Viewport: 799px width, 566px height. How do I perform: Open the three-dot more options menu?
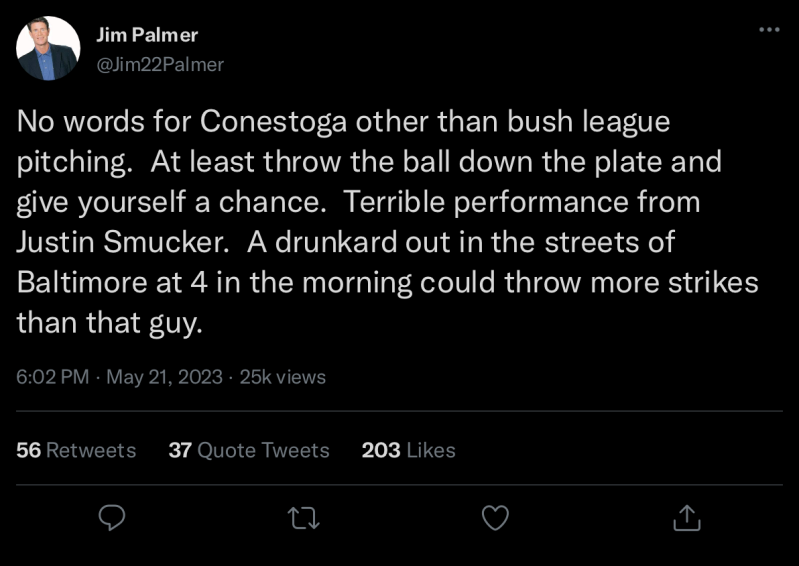tap(769, 30)
